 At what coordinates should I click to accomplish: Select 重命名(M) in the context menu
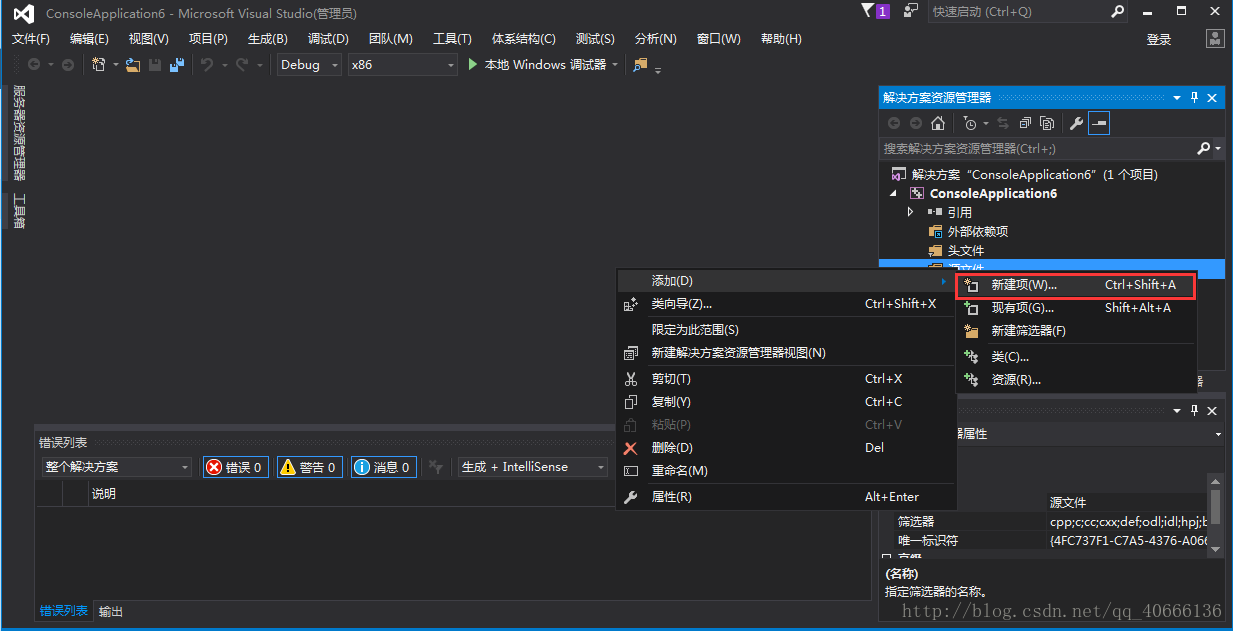pyautogui.click(x=786, y=471)
